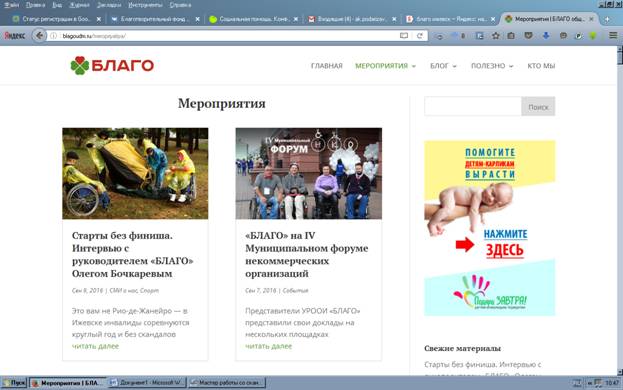The image size is (623, 390).
Task: Click the Pocket shield icon in toolbar
Action: tap(528, 36)
